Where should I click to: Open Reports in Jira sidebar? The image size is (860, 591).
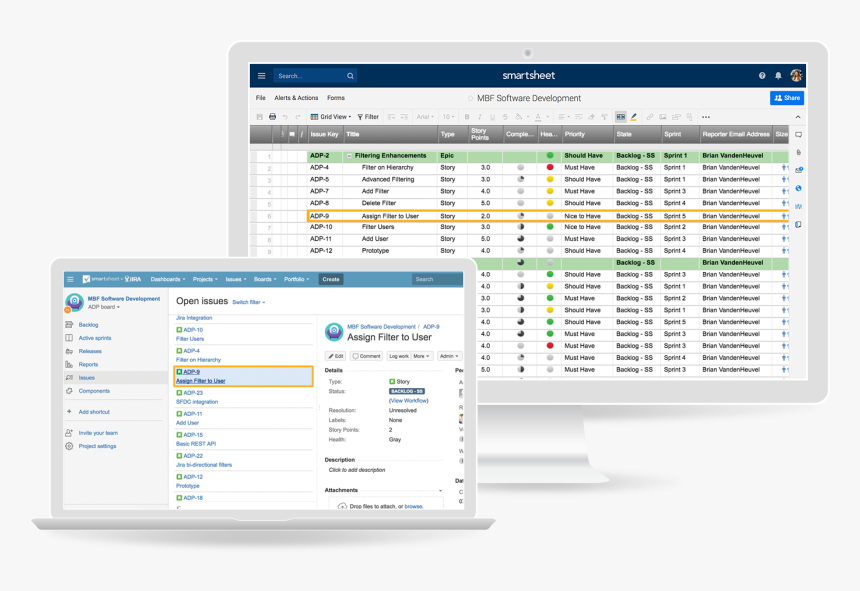88,364
